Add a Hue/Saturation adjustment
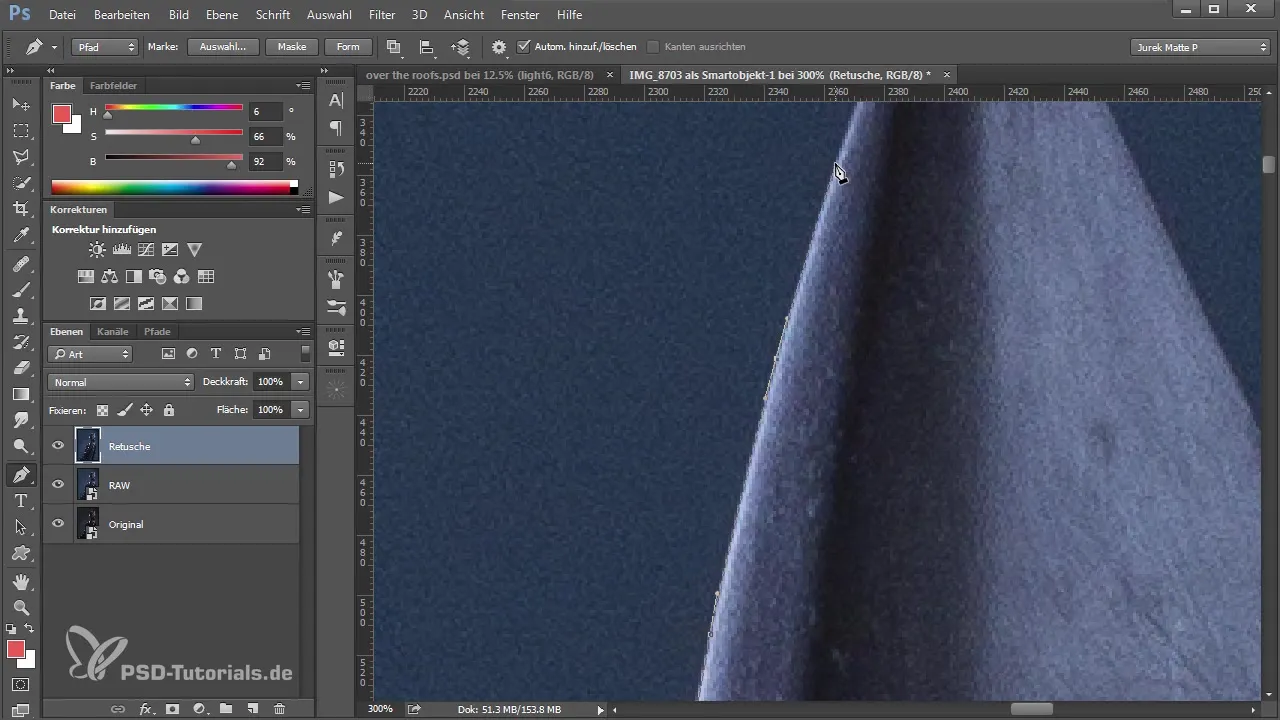 86,277
